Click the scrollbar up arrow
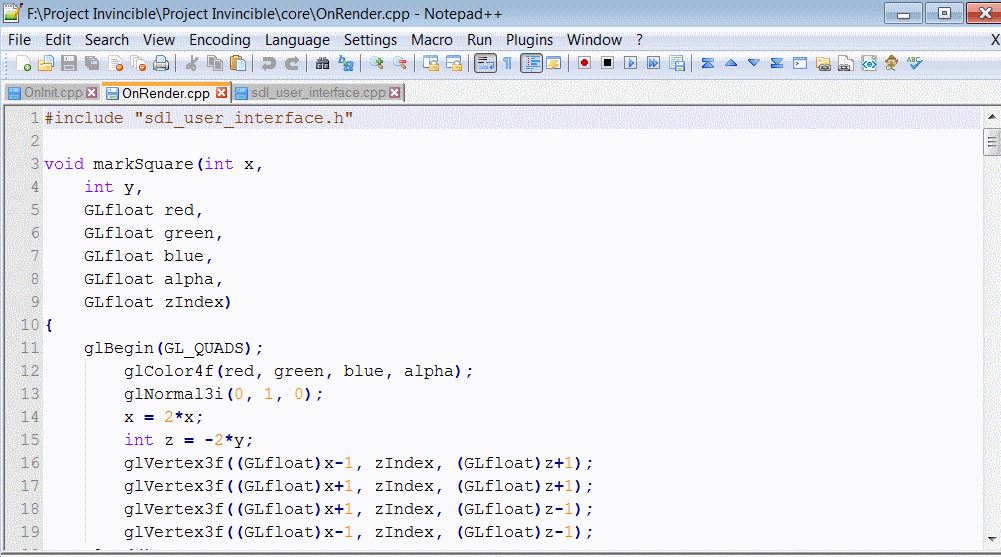 click(x=991, y=117)
